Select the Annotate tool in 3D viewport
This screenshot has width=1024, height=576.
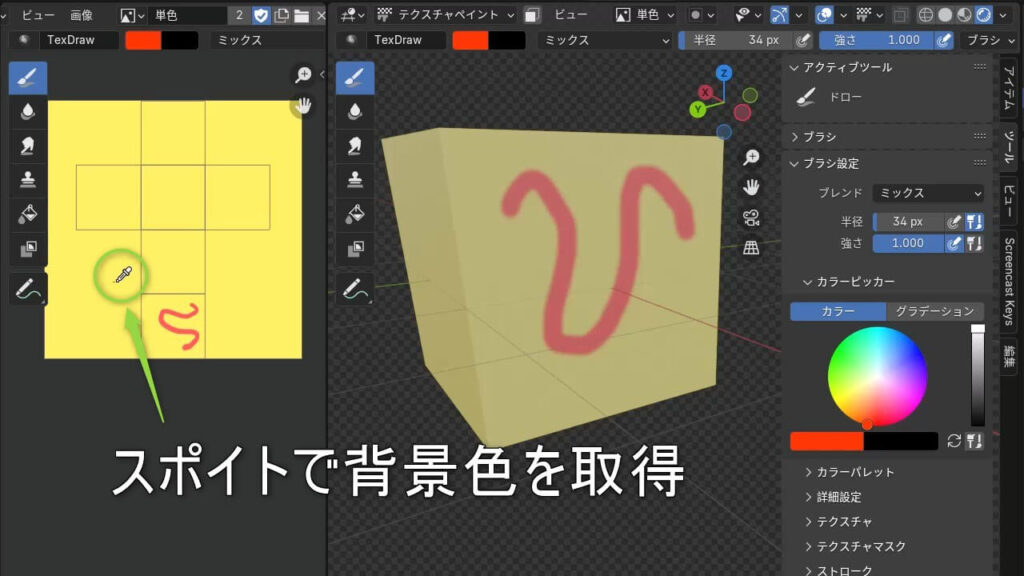[355, 289]
